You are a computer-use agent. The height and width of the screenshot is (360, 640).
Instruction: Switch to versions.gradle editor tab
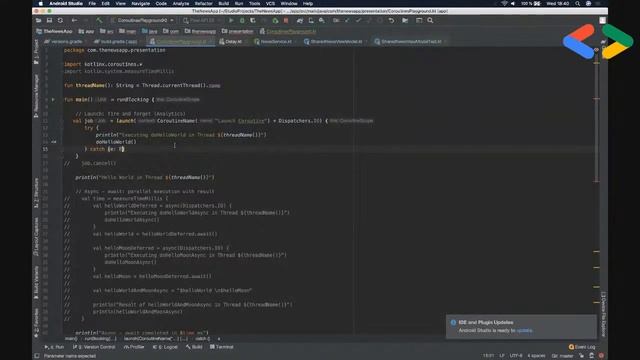[x=64, y=42]
